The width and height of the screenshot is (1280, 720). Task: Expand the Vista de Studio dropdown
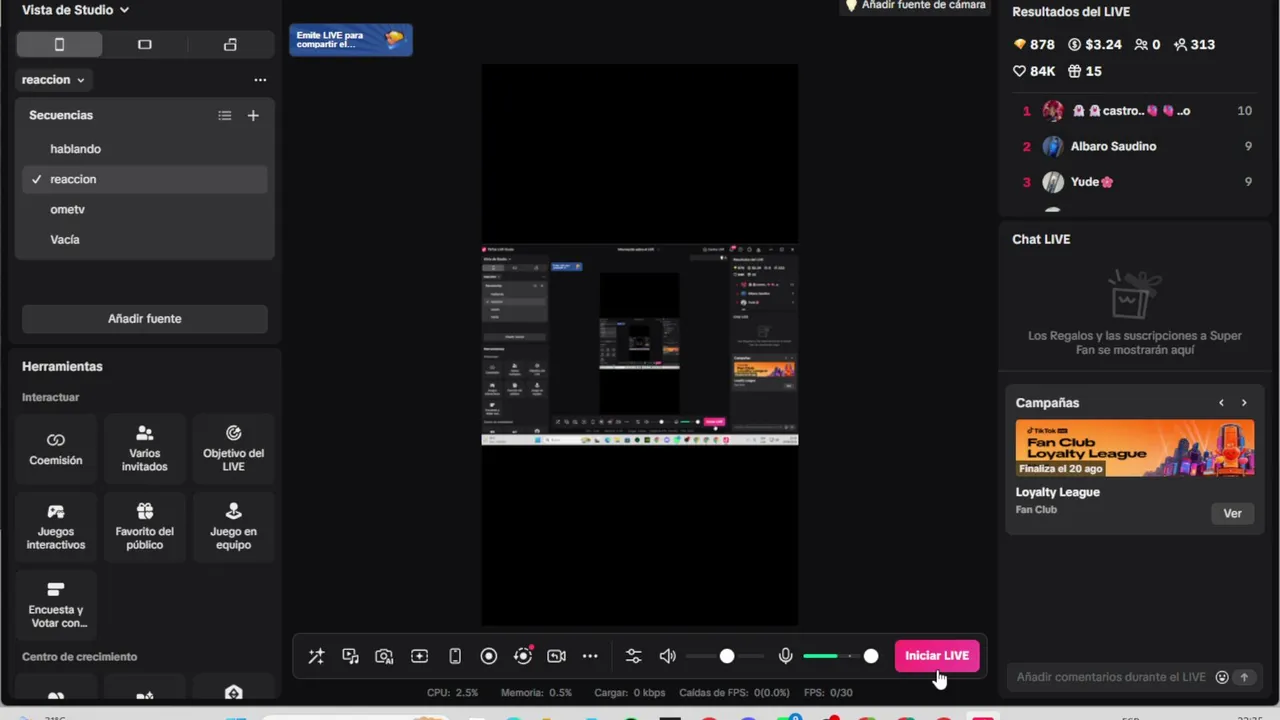[x=76, y=10]
